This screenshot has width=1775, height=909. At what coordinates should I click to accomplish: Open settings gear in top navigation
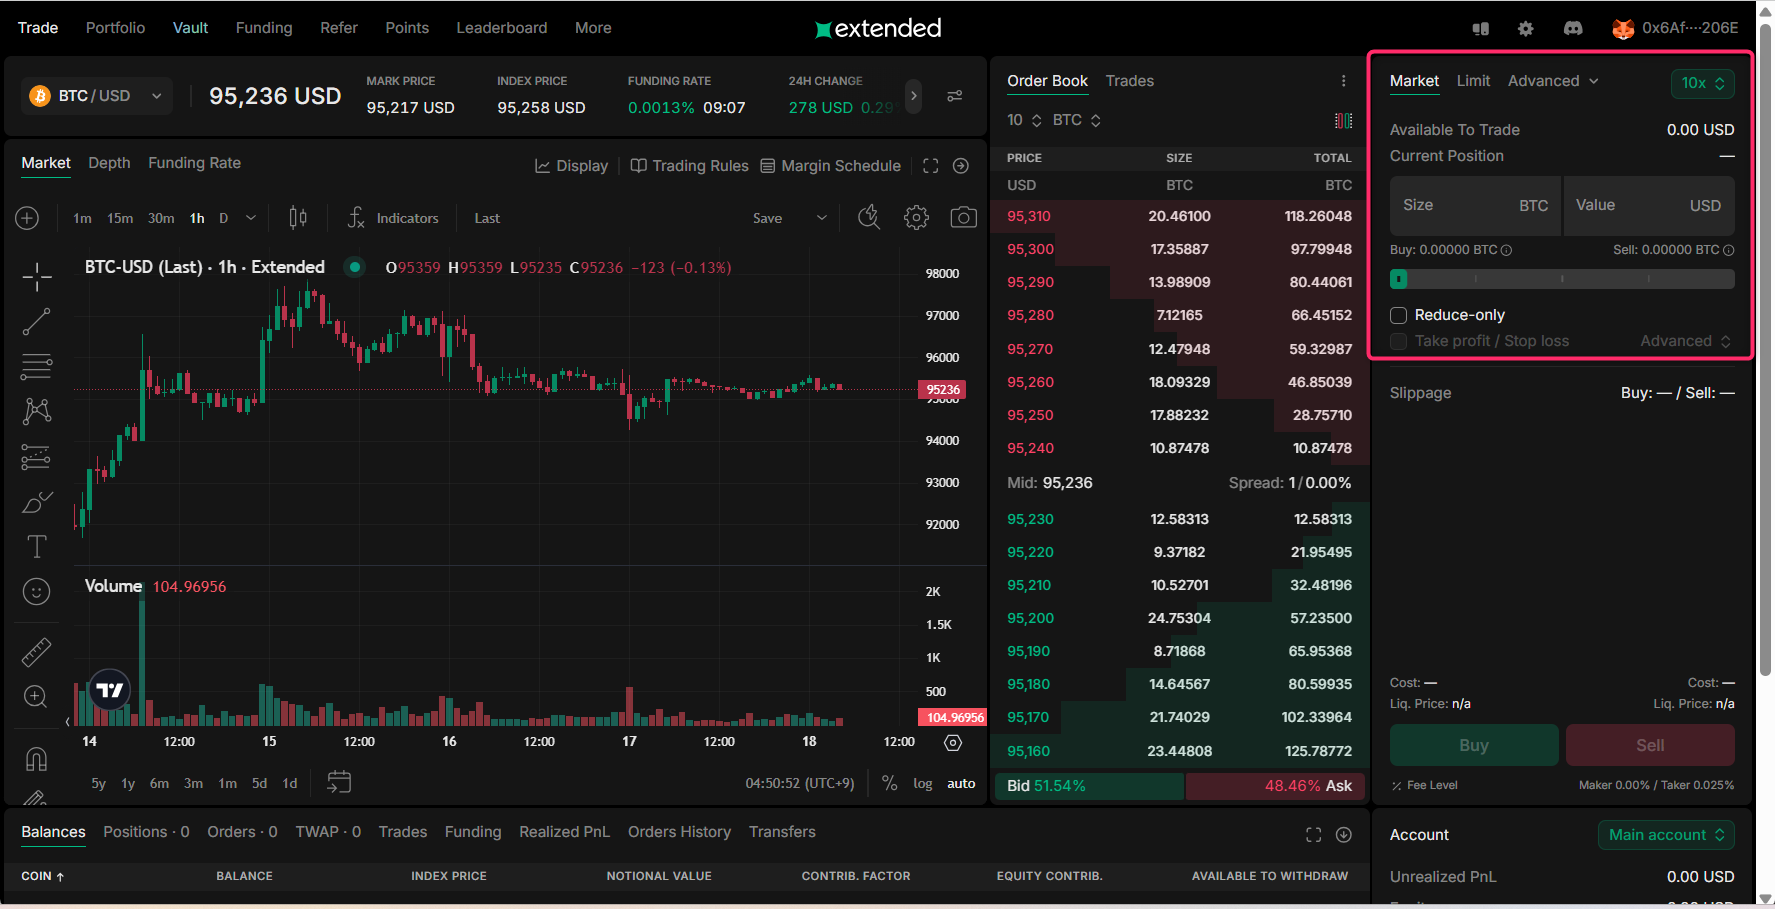(x=1525, y=28)
